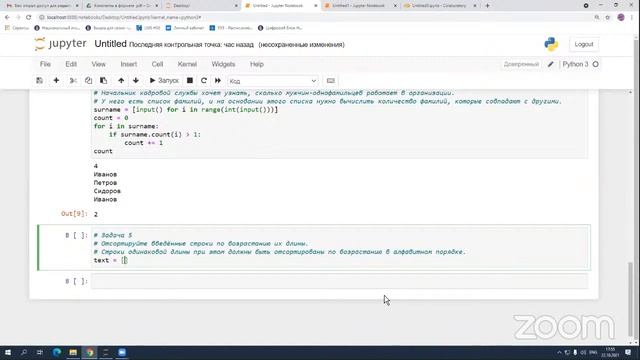Click the Jupyter logo
Screen dimensions: 640x360
pyautogui.click(x=60, y=44)
